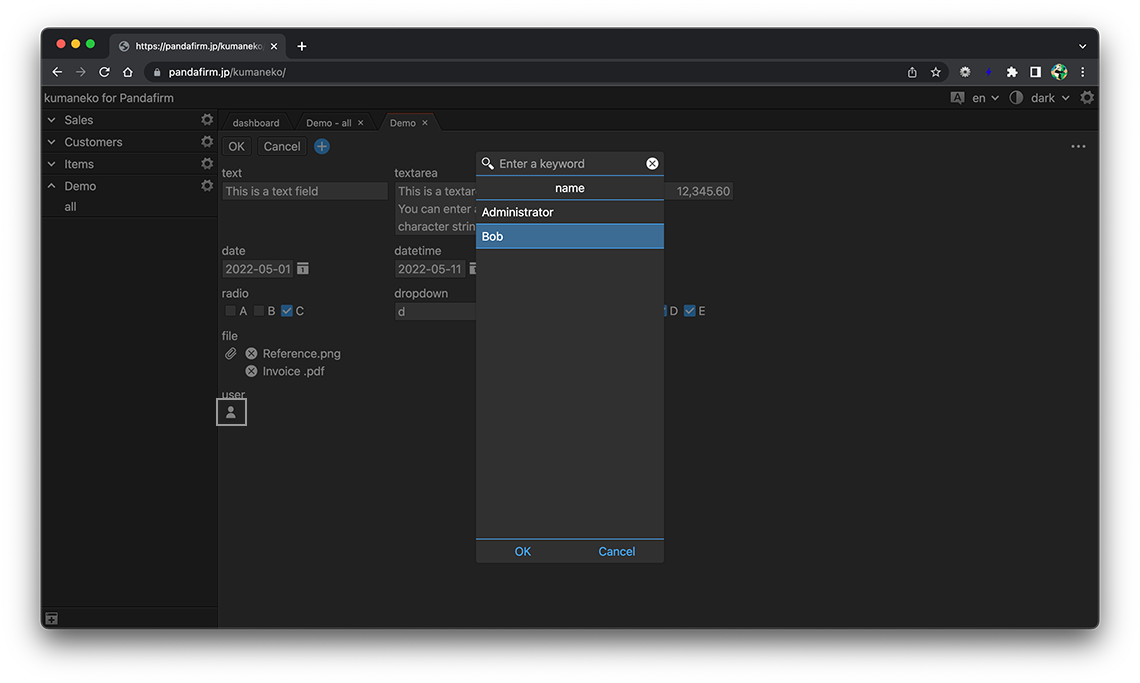Screen dimensions: 1140x683
Task: Clear the keyword search field
Action: (x=652, y=164)
